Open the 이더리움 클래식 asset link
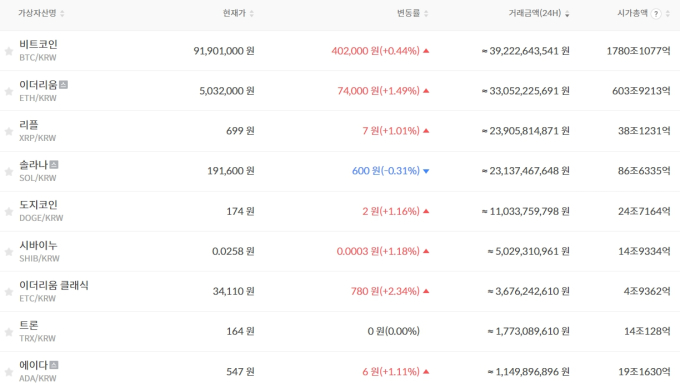 coord(54,285)
